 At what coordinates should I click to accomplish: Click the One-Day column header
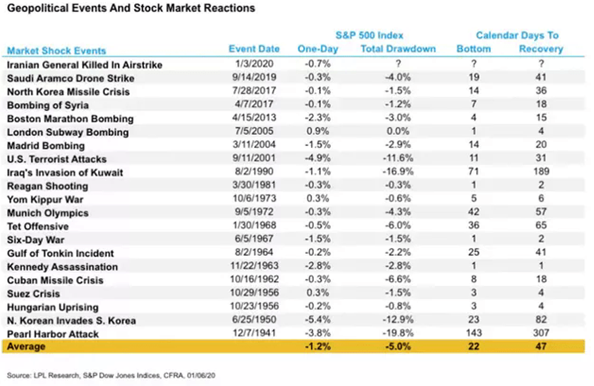(x=317, y=49)
